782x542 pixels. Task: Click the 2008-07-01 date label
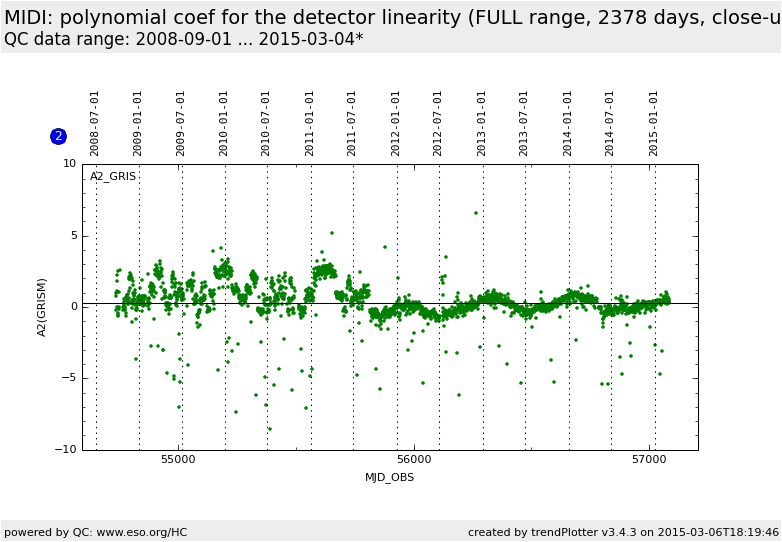point(95,123)
